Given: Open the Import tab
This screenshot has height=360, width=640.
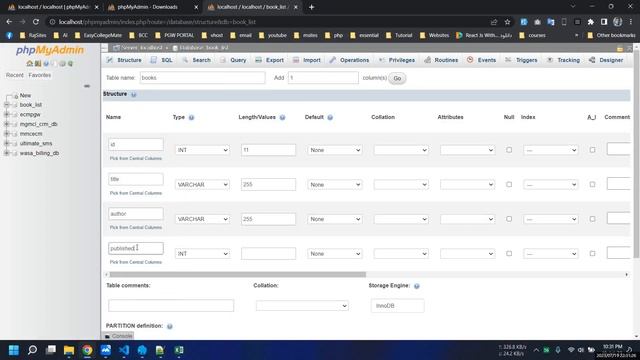Looking at the screenshot, I should pos(307,60).
